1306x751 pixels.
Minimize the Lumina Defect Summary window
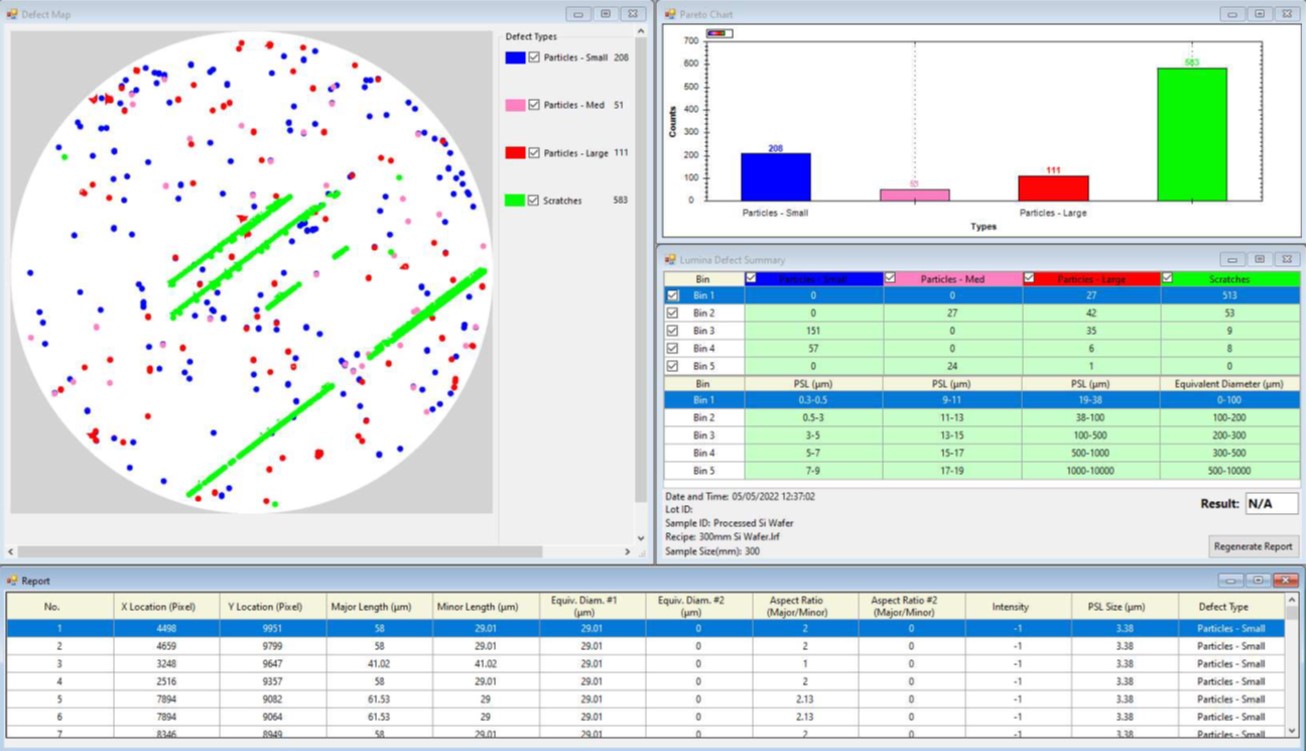(x=1232, y=260)
